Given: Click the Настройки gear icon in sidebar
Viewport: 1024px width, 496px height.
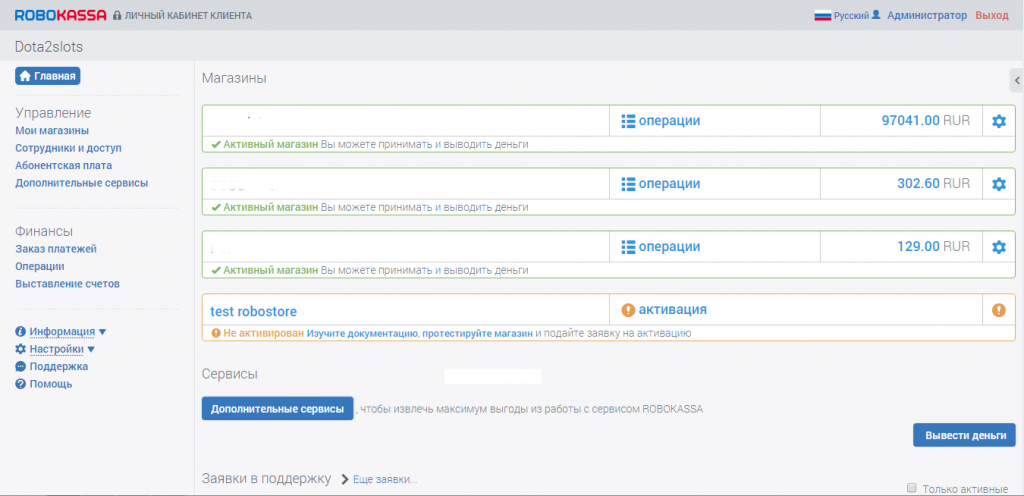Looking at the screenshot, I should tap(20, 349).
